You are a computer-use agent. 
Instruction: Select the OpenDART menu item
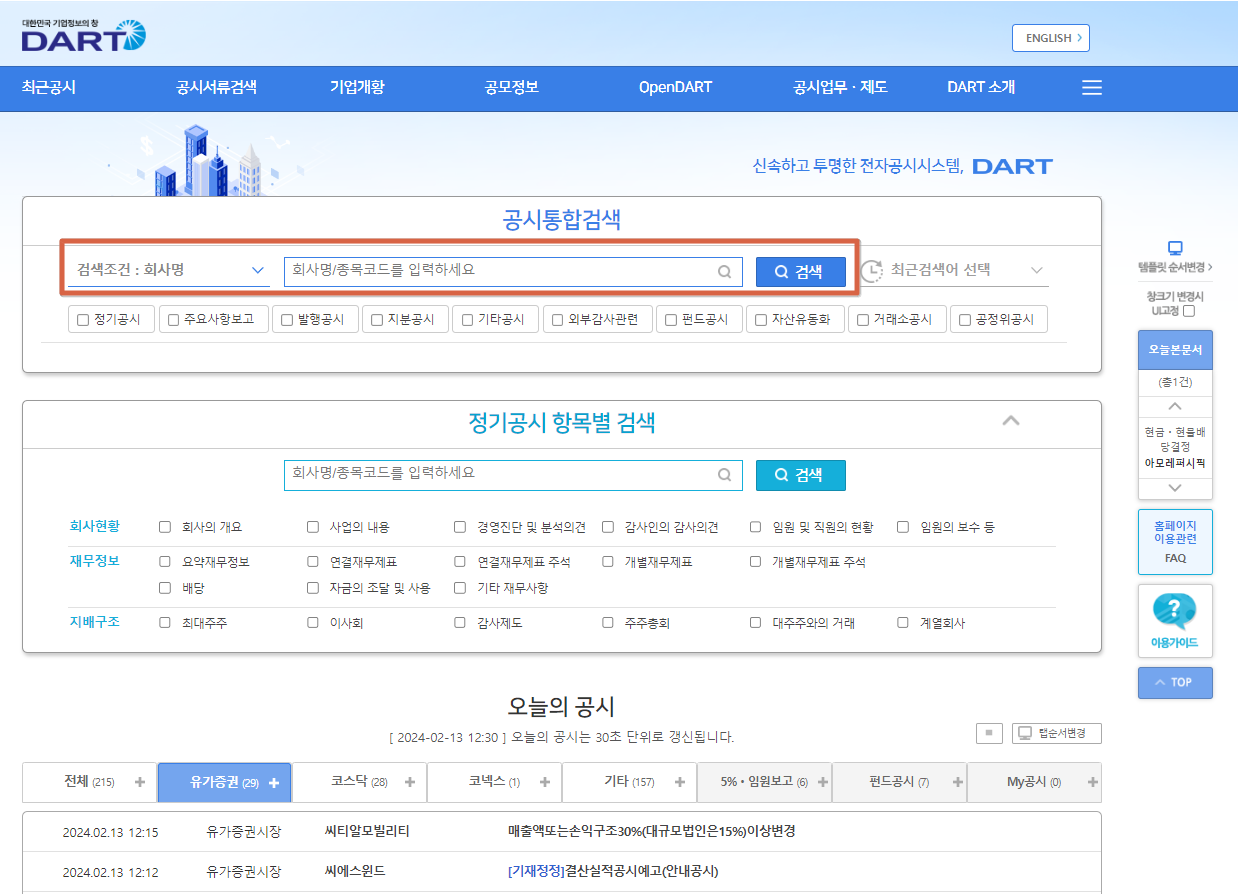point(675,88)
